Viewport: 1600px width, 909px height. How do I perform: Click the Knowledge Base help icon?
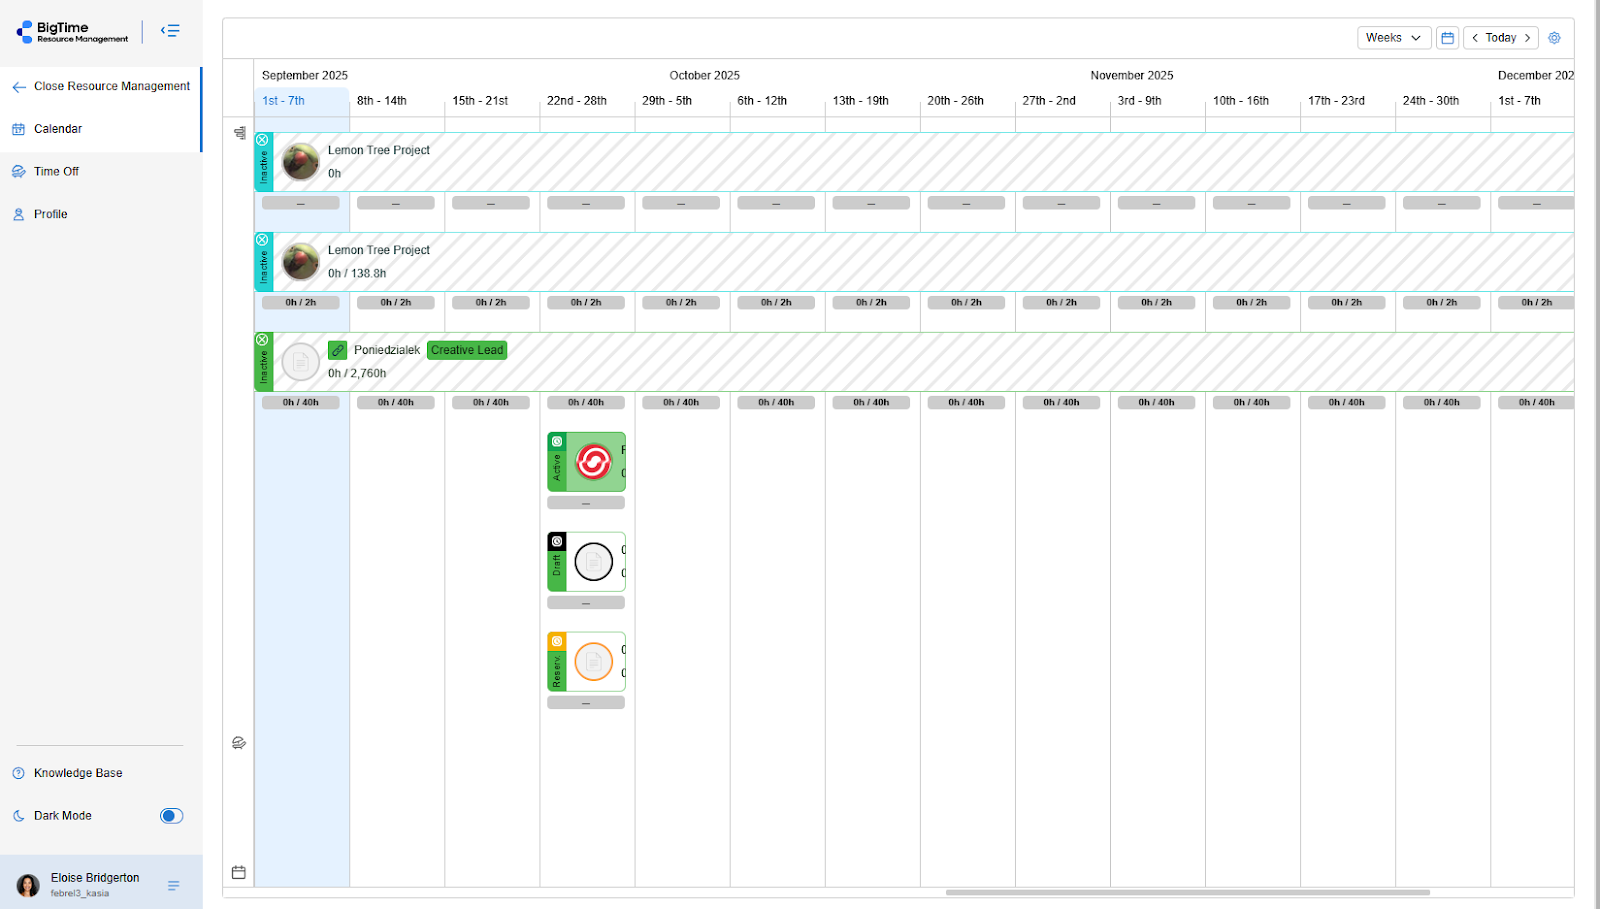(18, 773)
